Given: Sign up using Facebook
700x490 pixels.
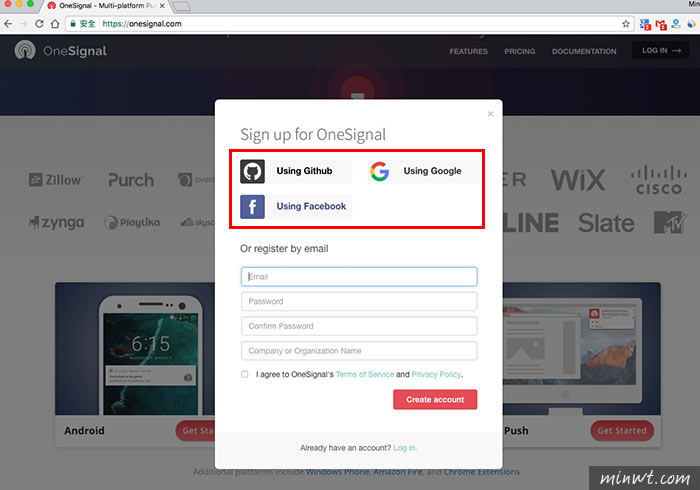Looking at the screenshot, I should pyautogui.click(x=296, y=207).
